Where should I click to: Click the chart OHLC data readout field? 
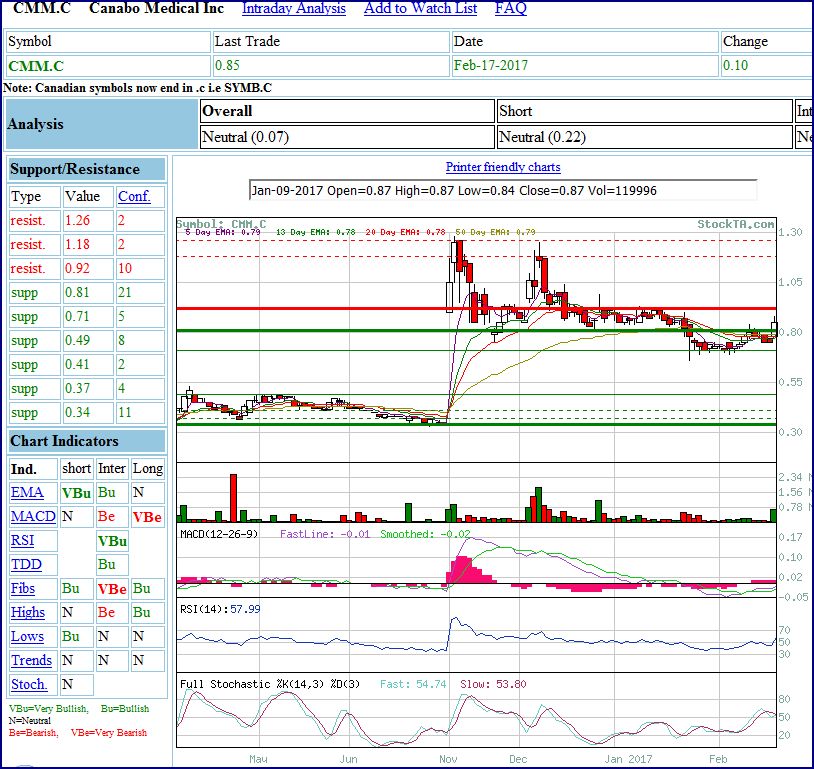503,191
